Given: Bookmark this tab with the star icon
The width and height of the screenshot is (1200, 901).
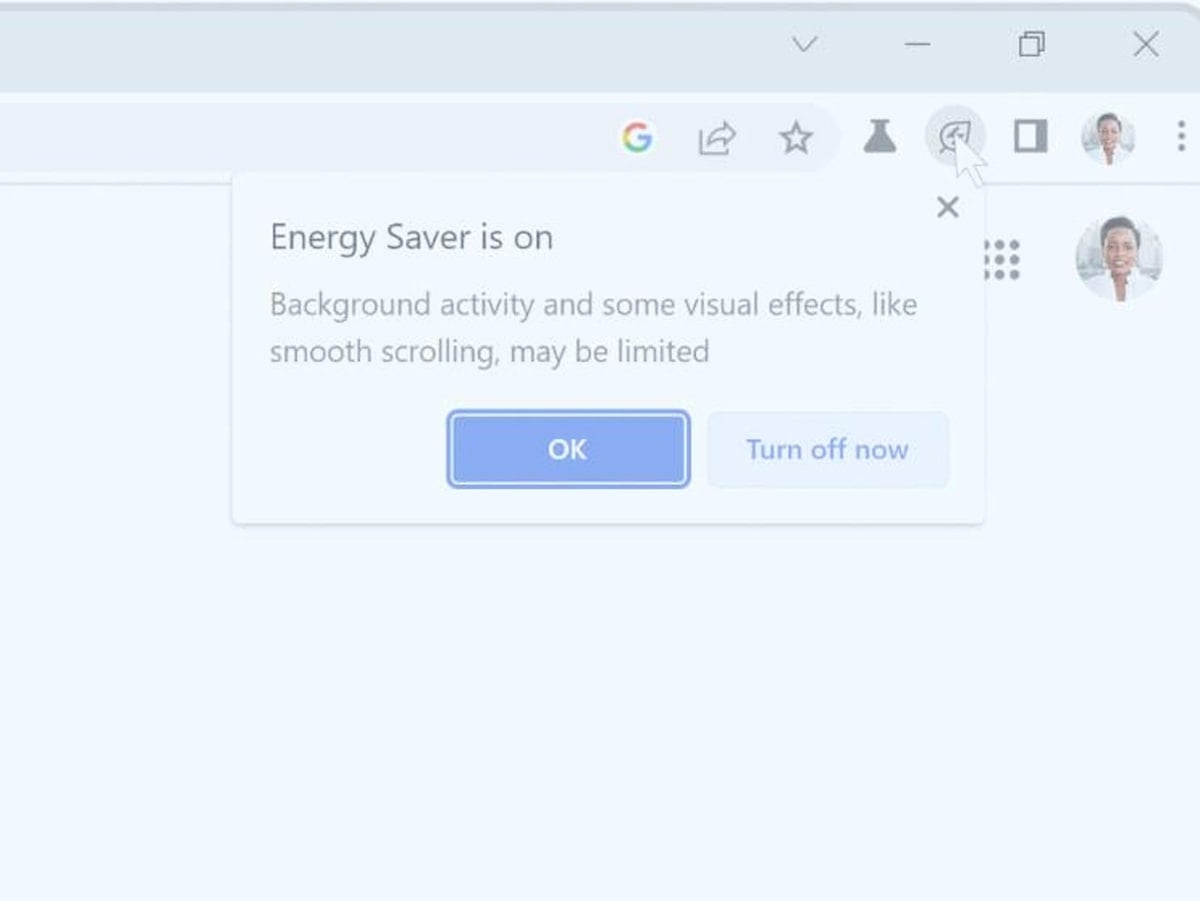Looking at the screenshot, I should pyautogui.click(x=796, y=138).
